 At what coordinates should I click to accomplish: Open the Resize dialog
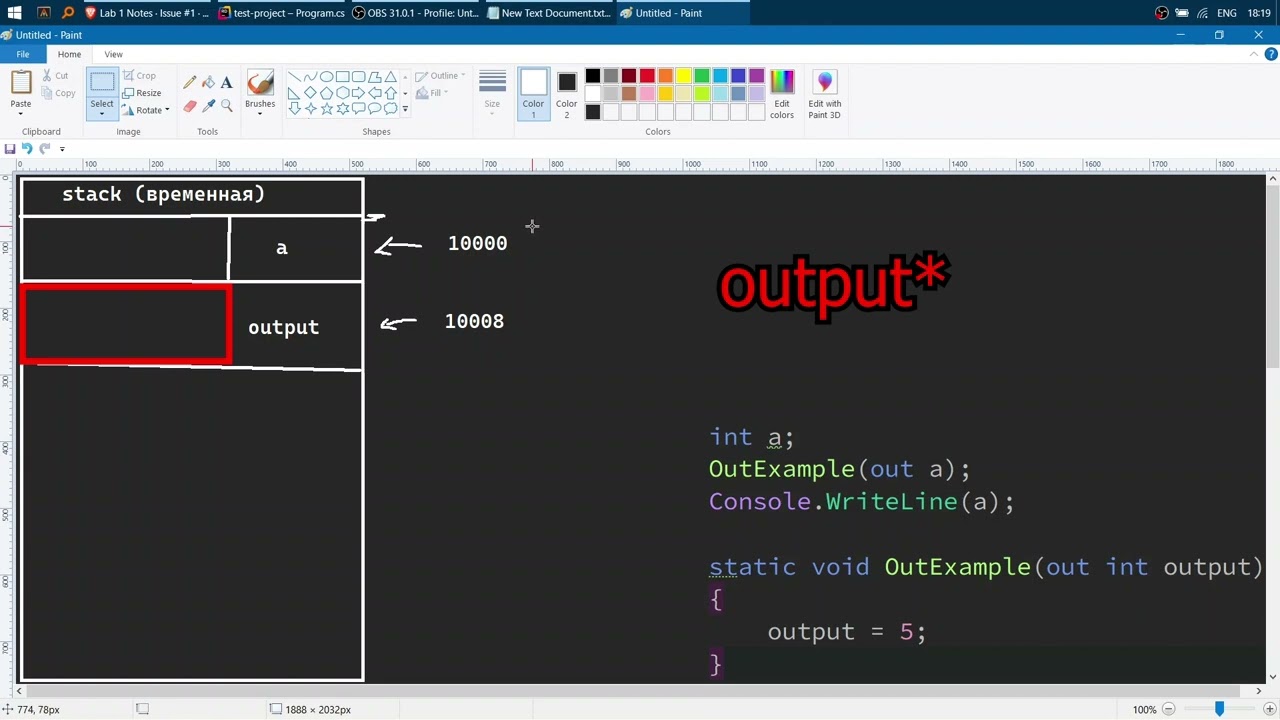142,93
